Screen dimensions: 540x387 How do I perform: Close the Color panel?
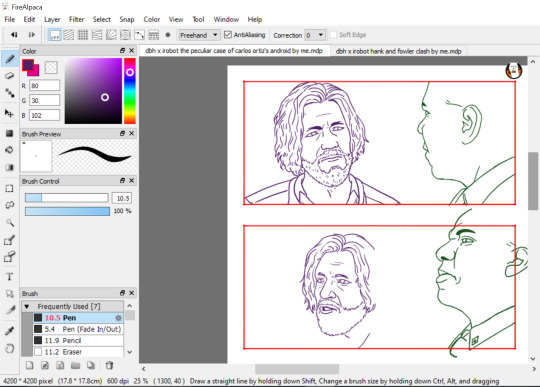click(x=132, y=51)
